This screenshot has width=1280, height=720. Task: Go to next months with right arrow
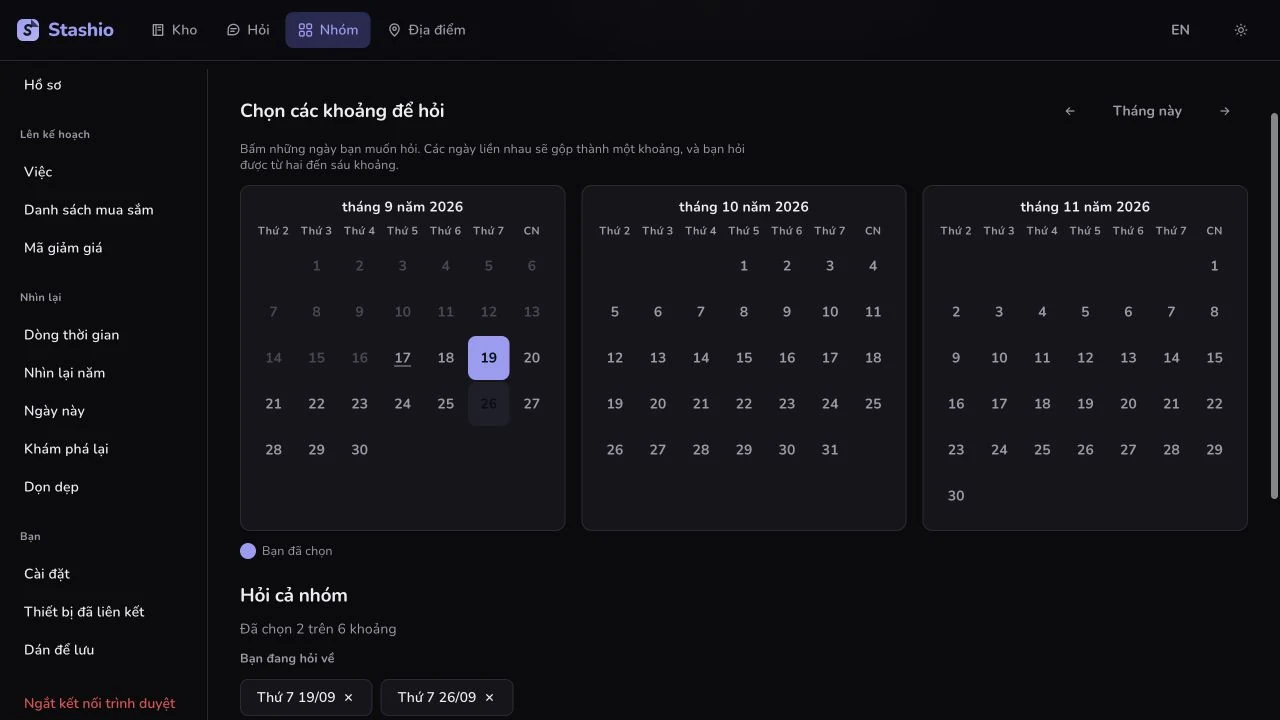click(1225, 111)
